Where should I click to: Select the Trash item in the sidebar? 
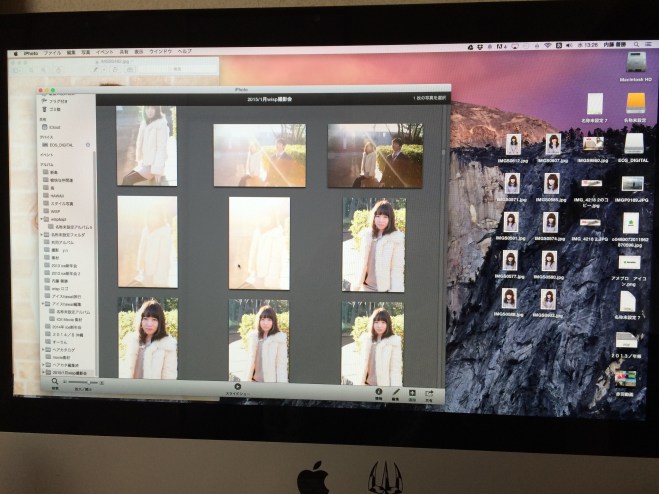pyautogui.click(x=57, y=109)
